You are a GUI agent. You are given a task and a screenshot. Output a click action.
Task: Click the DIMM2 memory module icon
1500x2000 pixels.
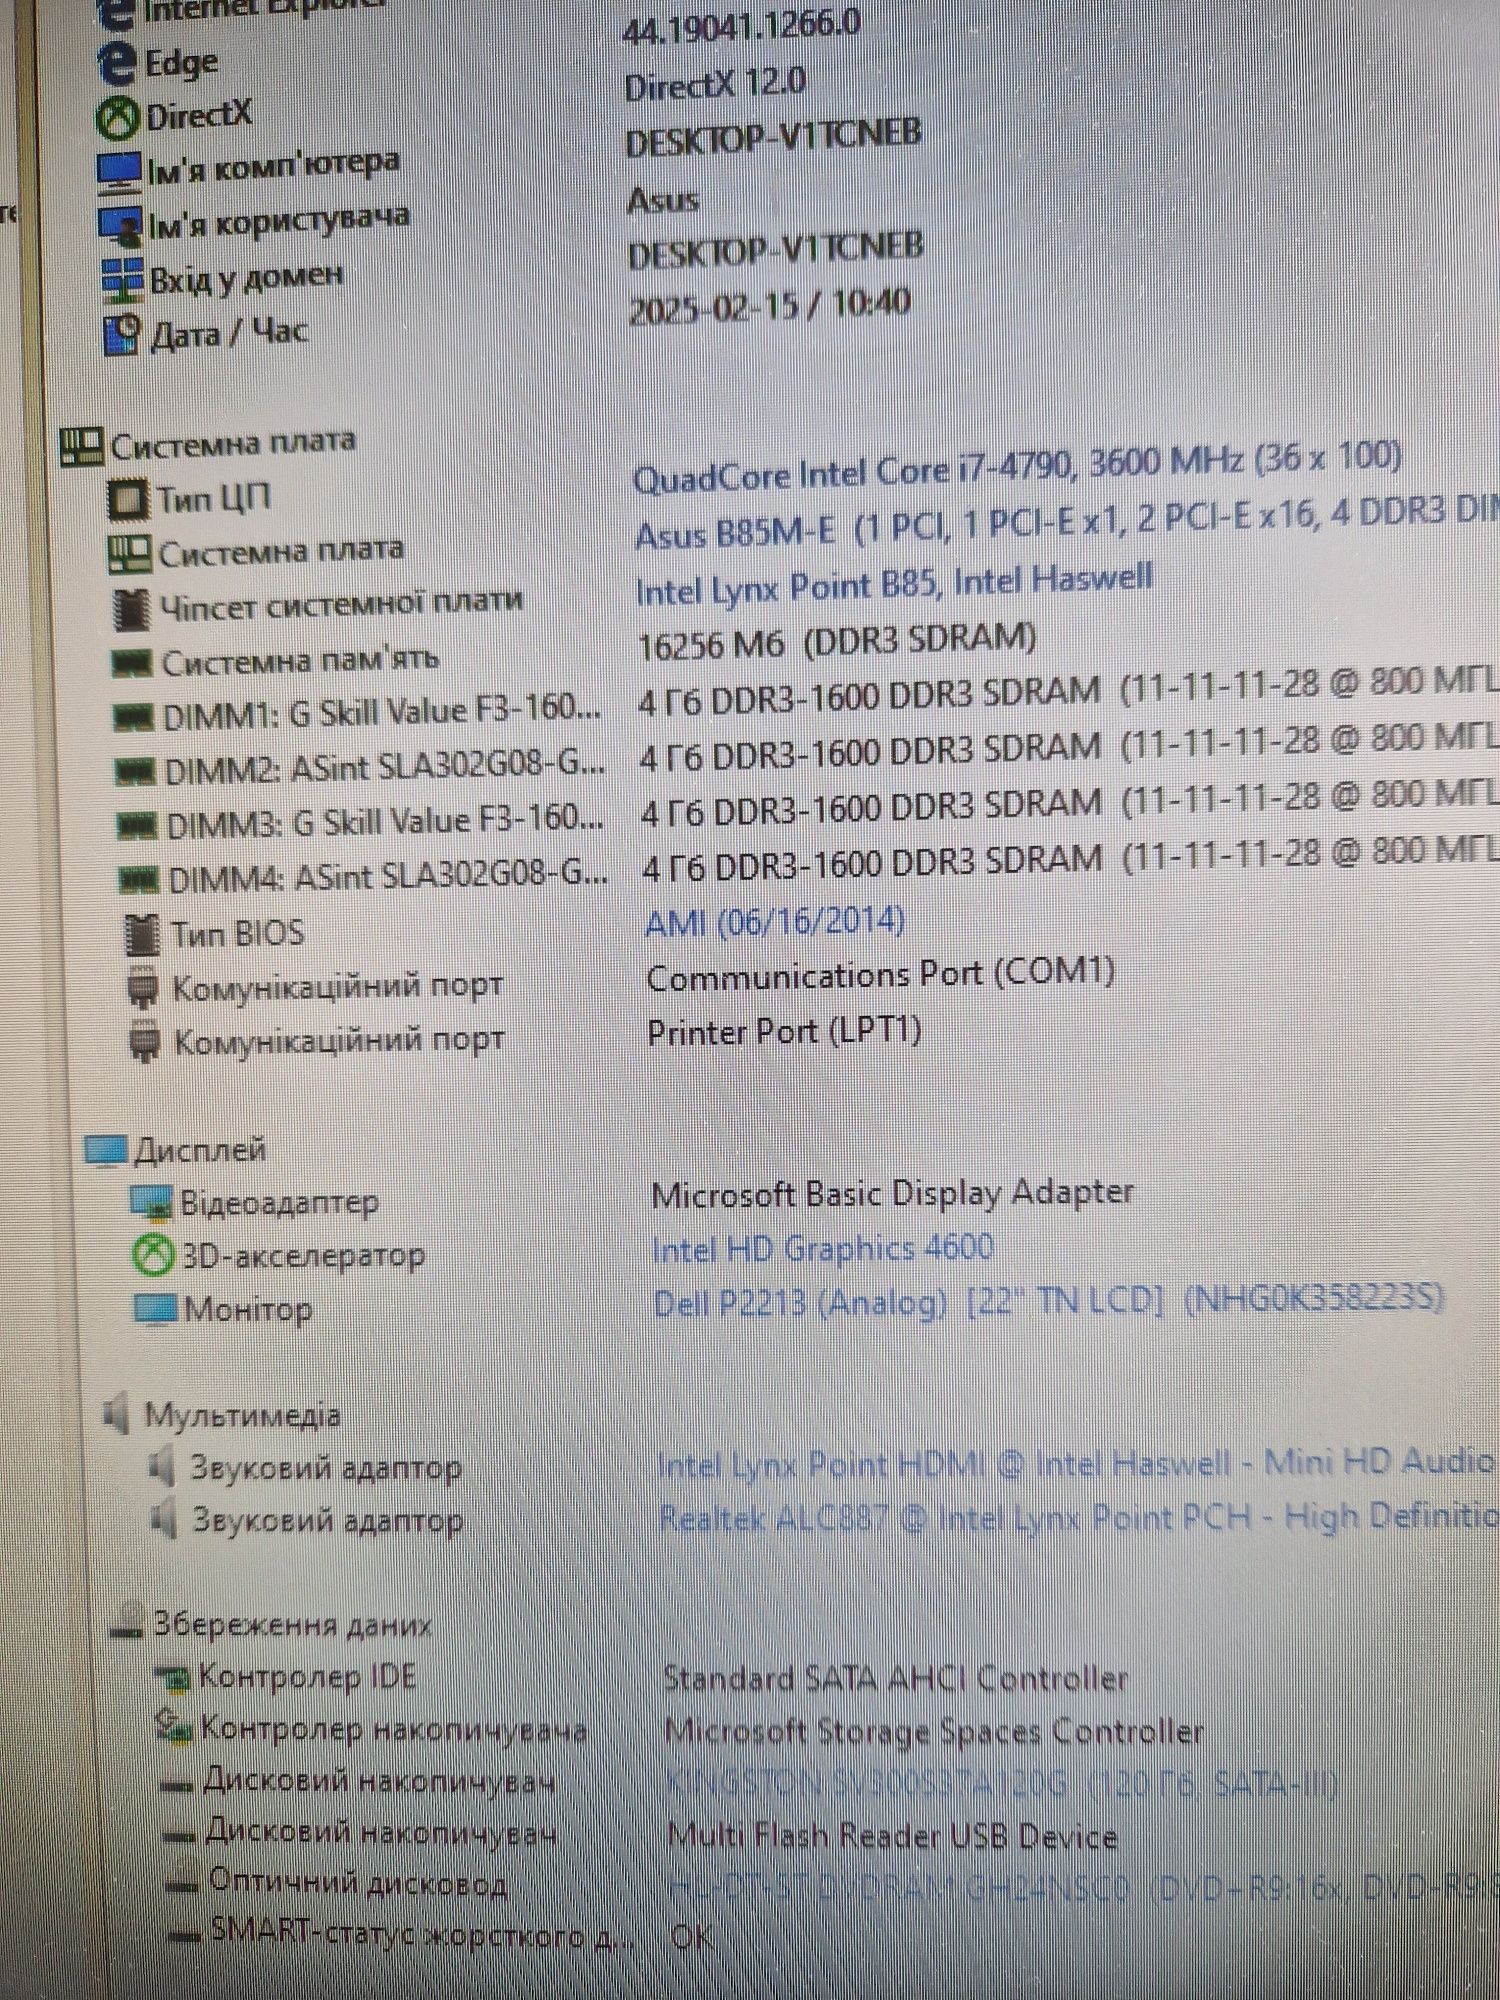pos(135,772)
